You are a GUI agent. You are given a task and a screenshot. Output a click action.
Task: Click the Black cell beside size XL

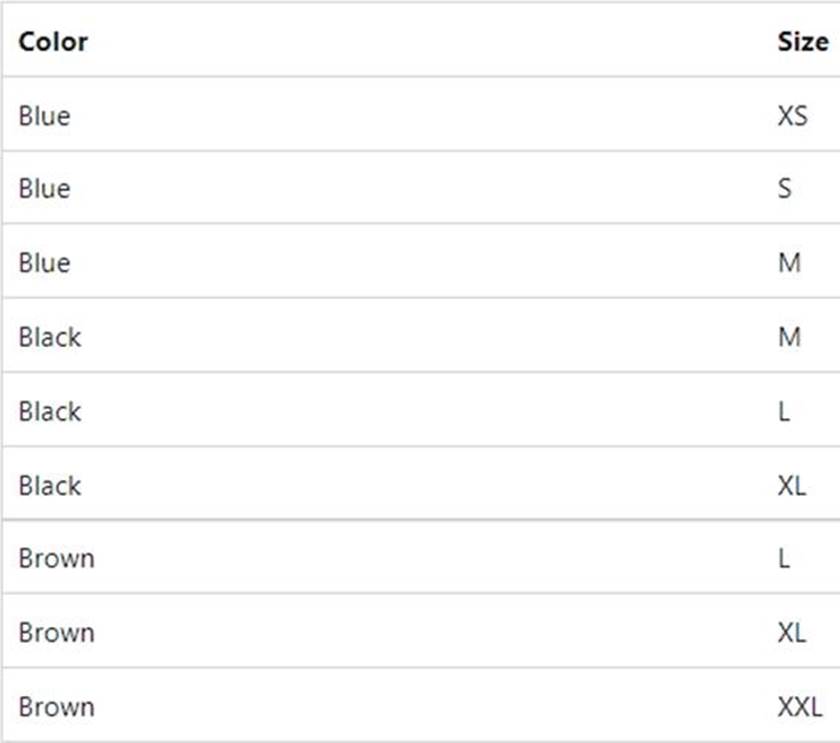[x=49, y=485]
